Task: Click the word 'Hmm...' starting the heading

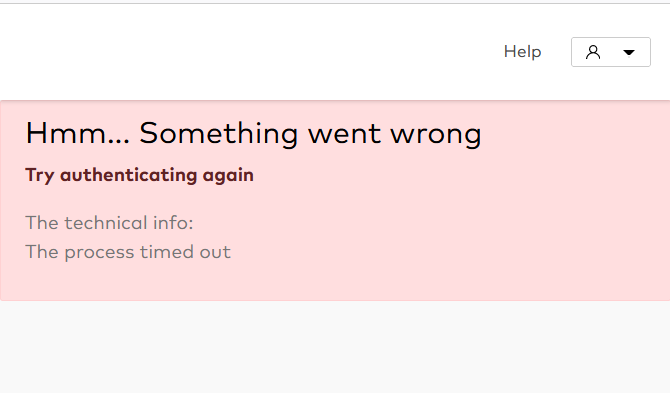Action: tap(78, 134)
